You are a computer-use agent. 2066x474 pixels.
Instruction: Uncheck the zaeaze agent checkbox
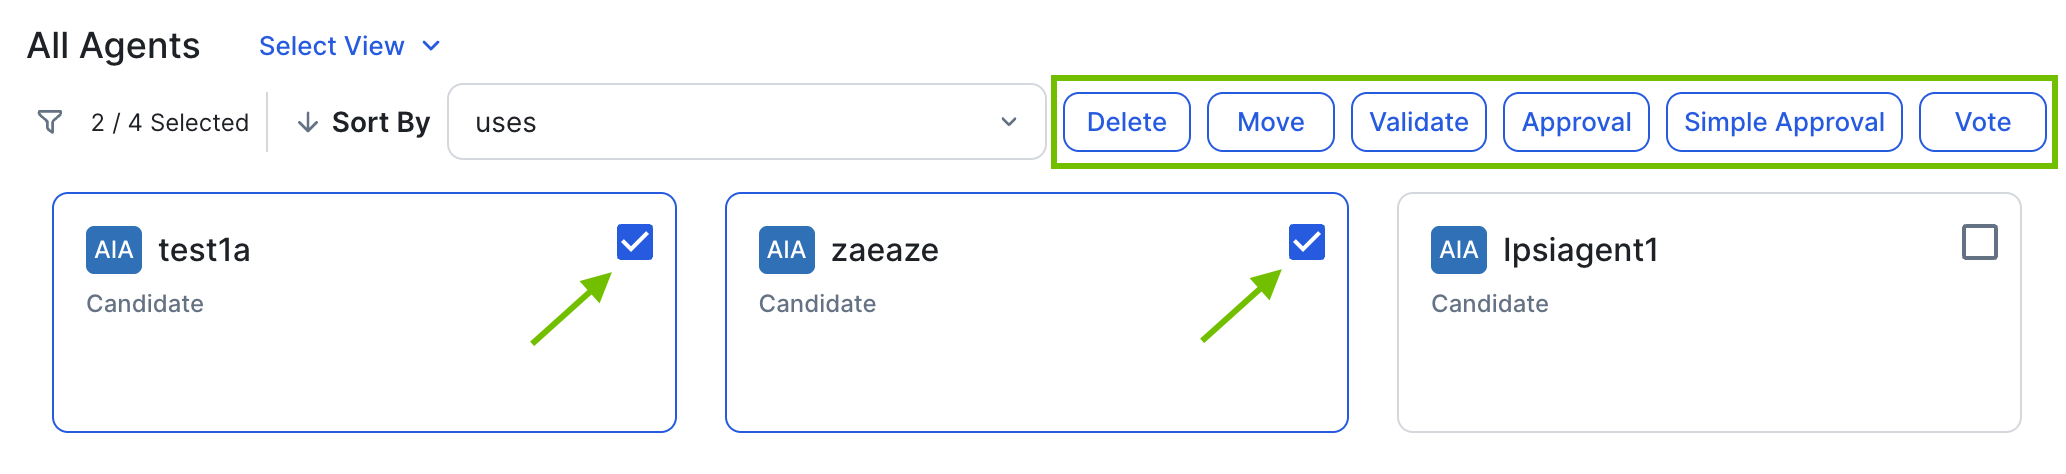click(x=1307, y=242)
